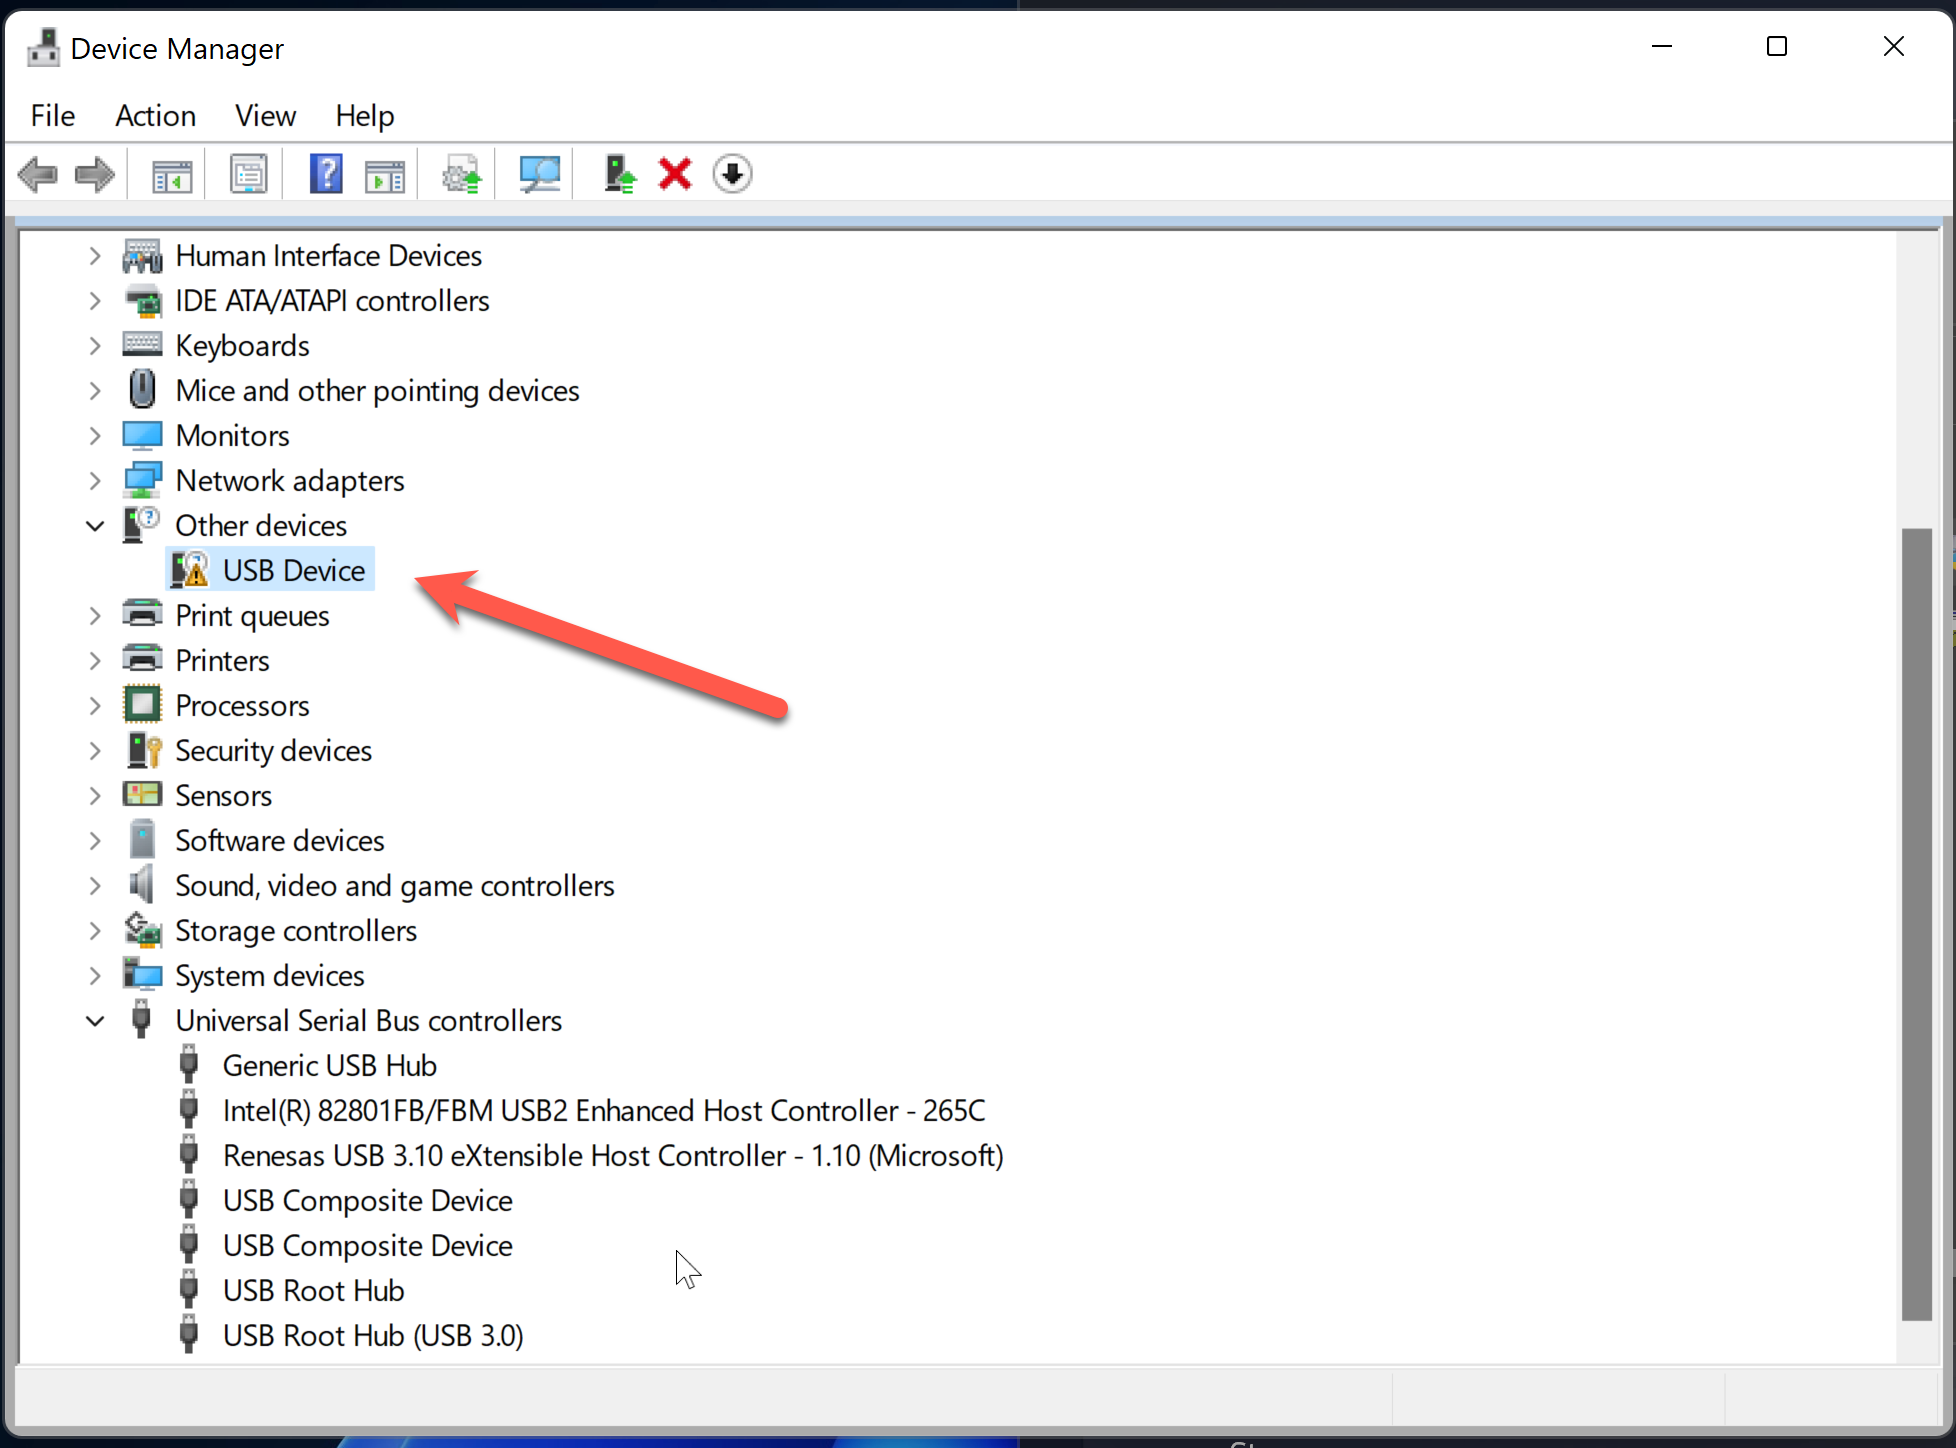
Task: Click Scan for hardware changes monitor icon
Action: (x=539, y=175)
